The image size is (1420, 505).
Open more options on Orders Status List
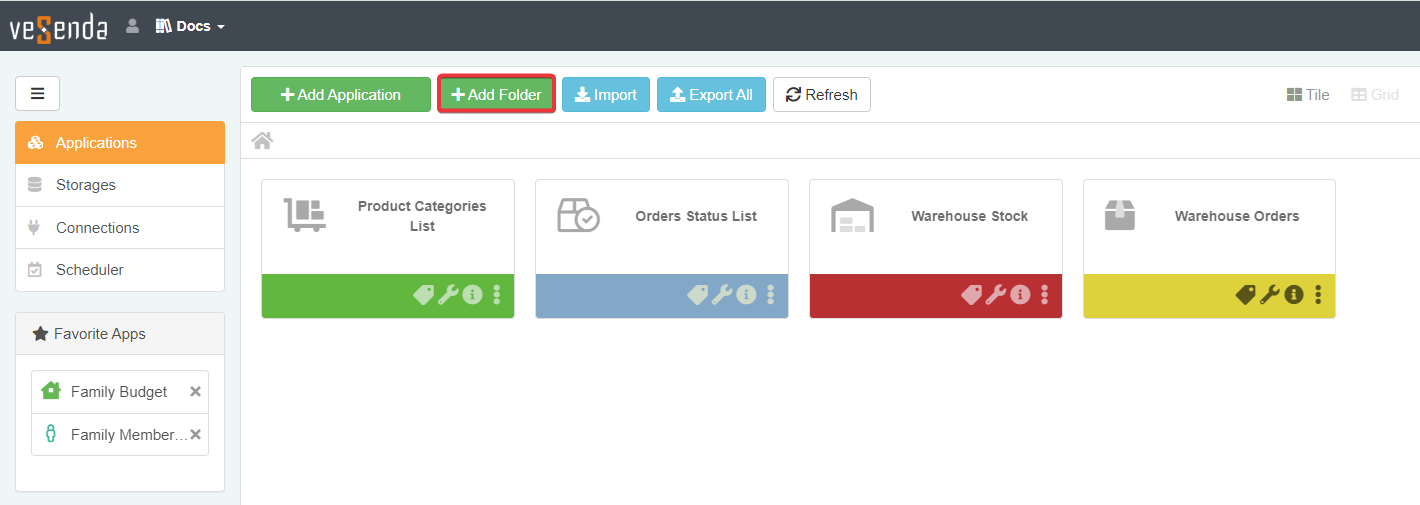click(x=770, y=294)
